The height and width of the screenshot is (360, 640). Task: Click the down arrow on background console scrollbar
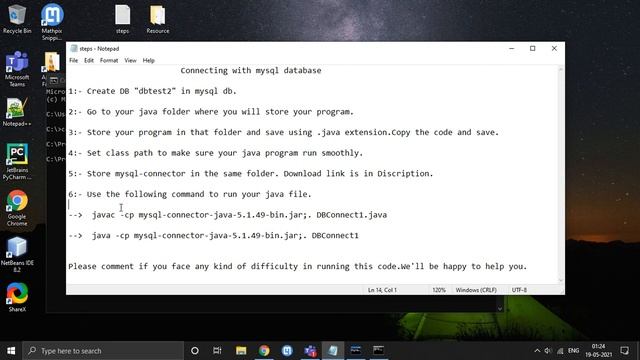[500, 309]
